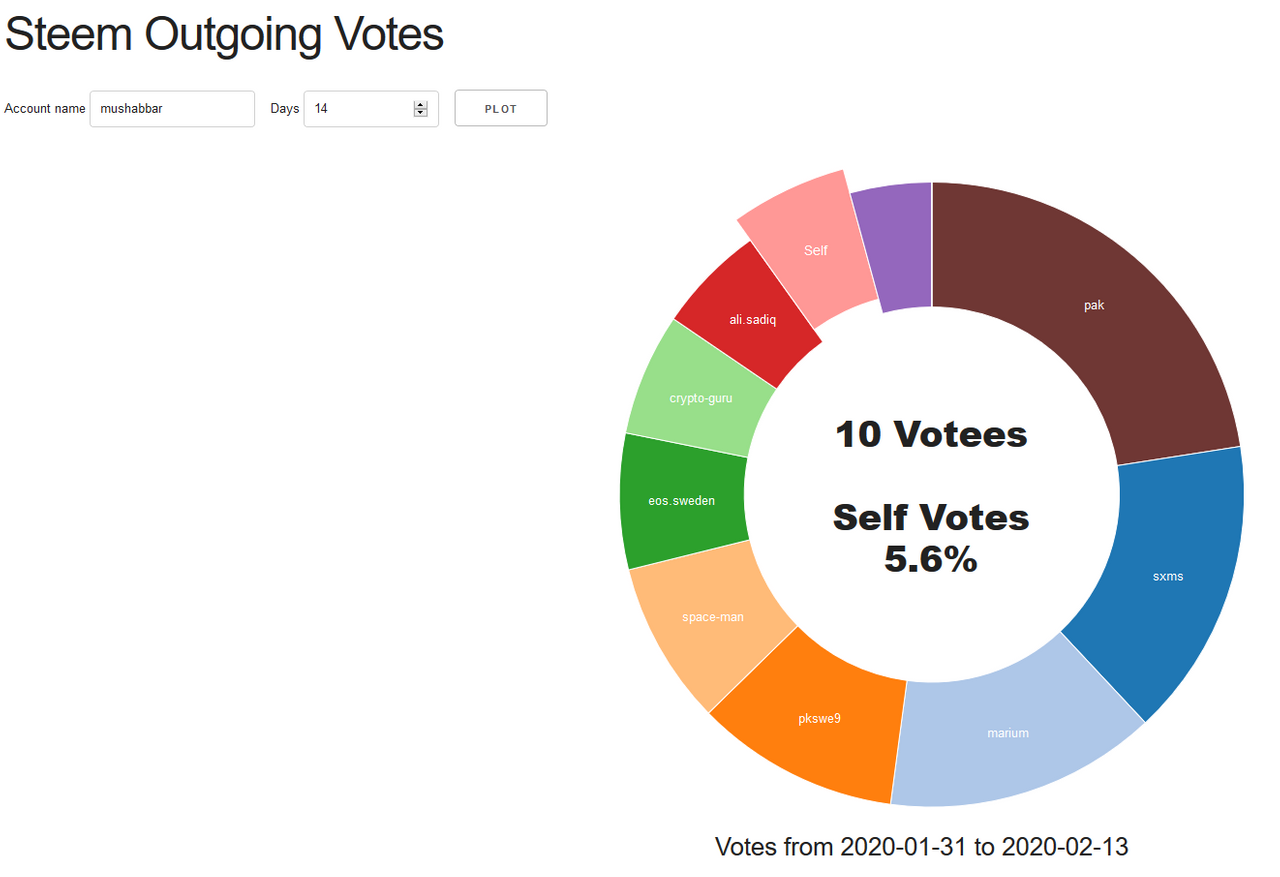Click the red ali.sadiq slice
The image size is (1280, 877).
[752, 320]
